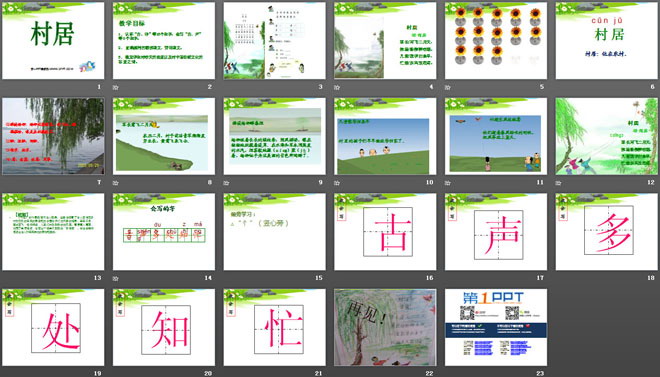Viewport: 660px width, 377px height.
Task: Select slide 9 with boats on the misty lake
Action: 274,136
